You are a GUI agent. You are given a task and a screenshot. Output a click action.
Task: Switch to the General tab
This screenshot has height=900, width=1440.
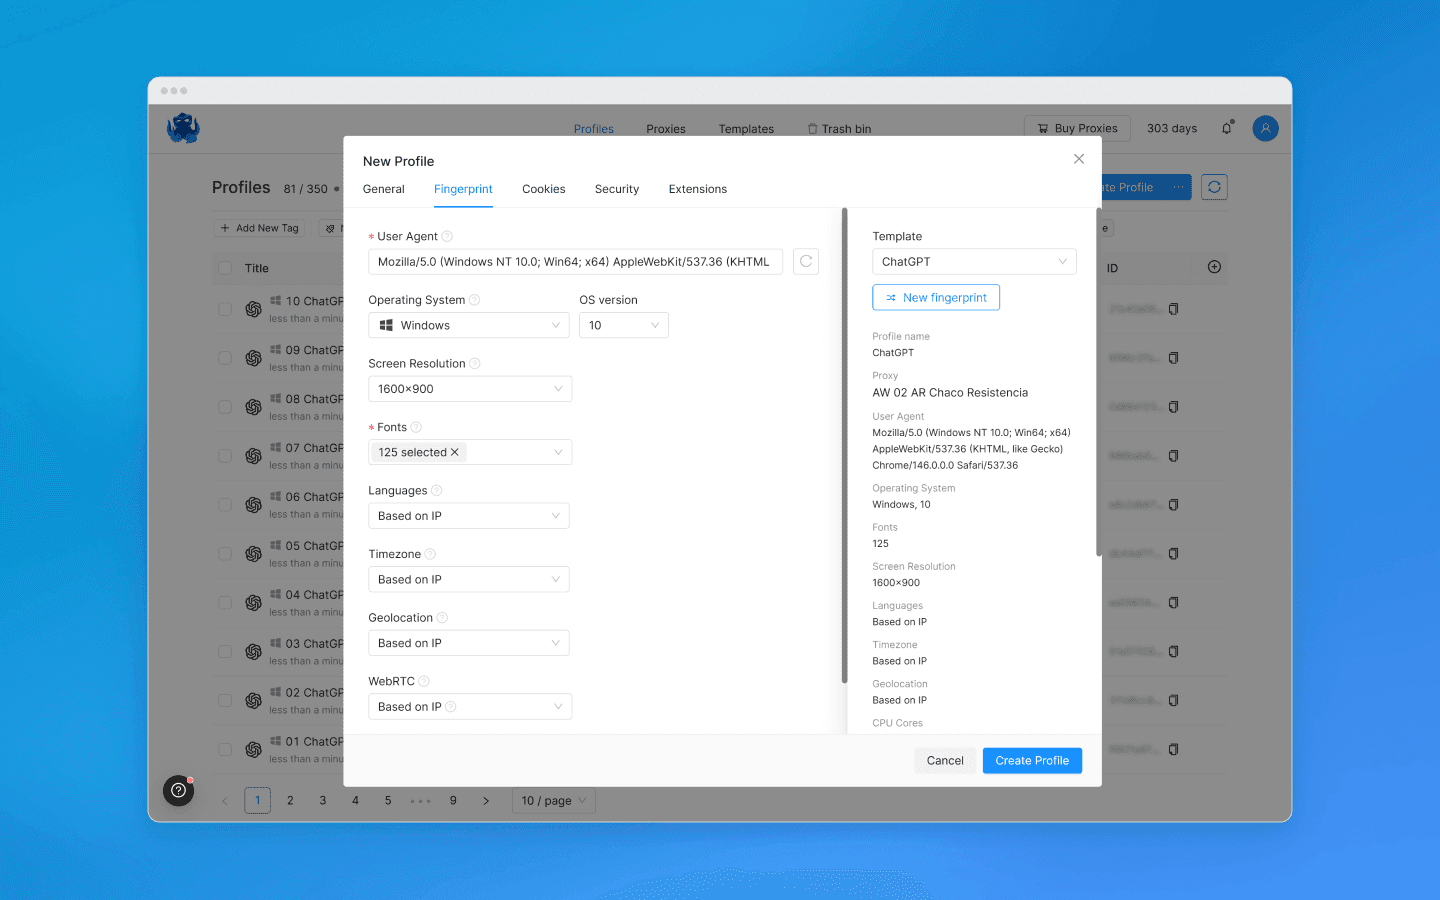(x=384, y=189)
